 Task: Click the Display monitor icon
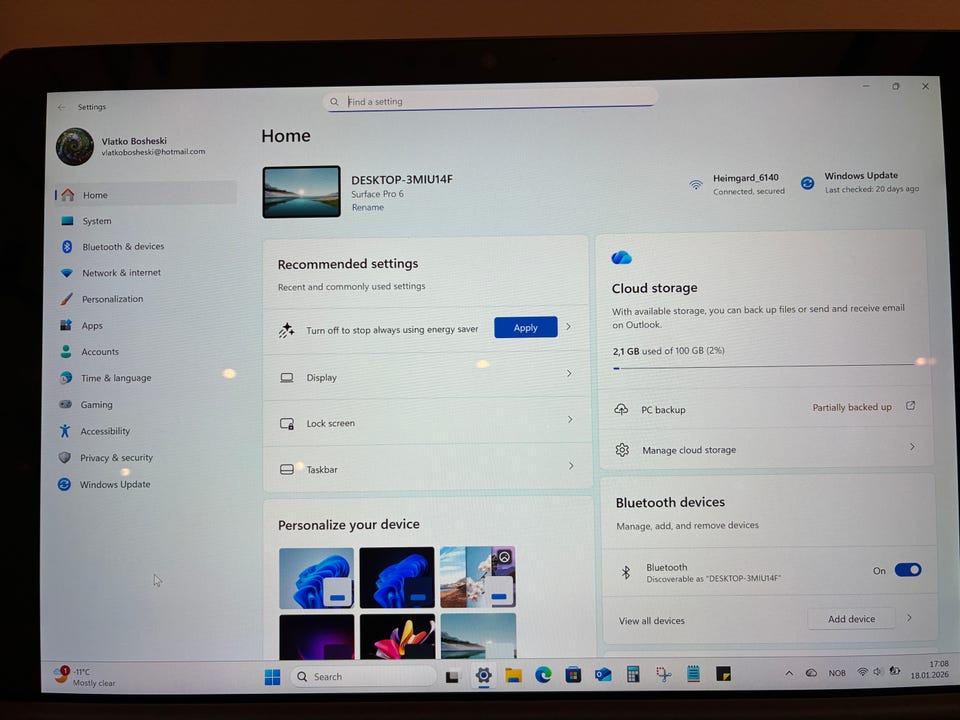point(287,378)
